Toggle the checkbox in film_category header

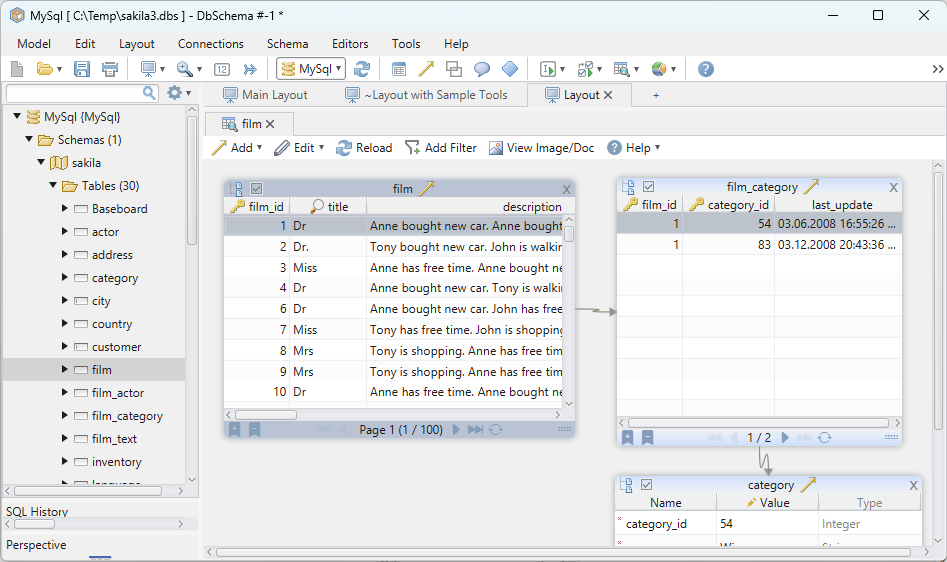(x=649, y=187)
